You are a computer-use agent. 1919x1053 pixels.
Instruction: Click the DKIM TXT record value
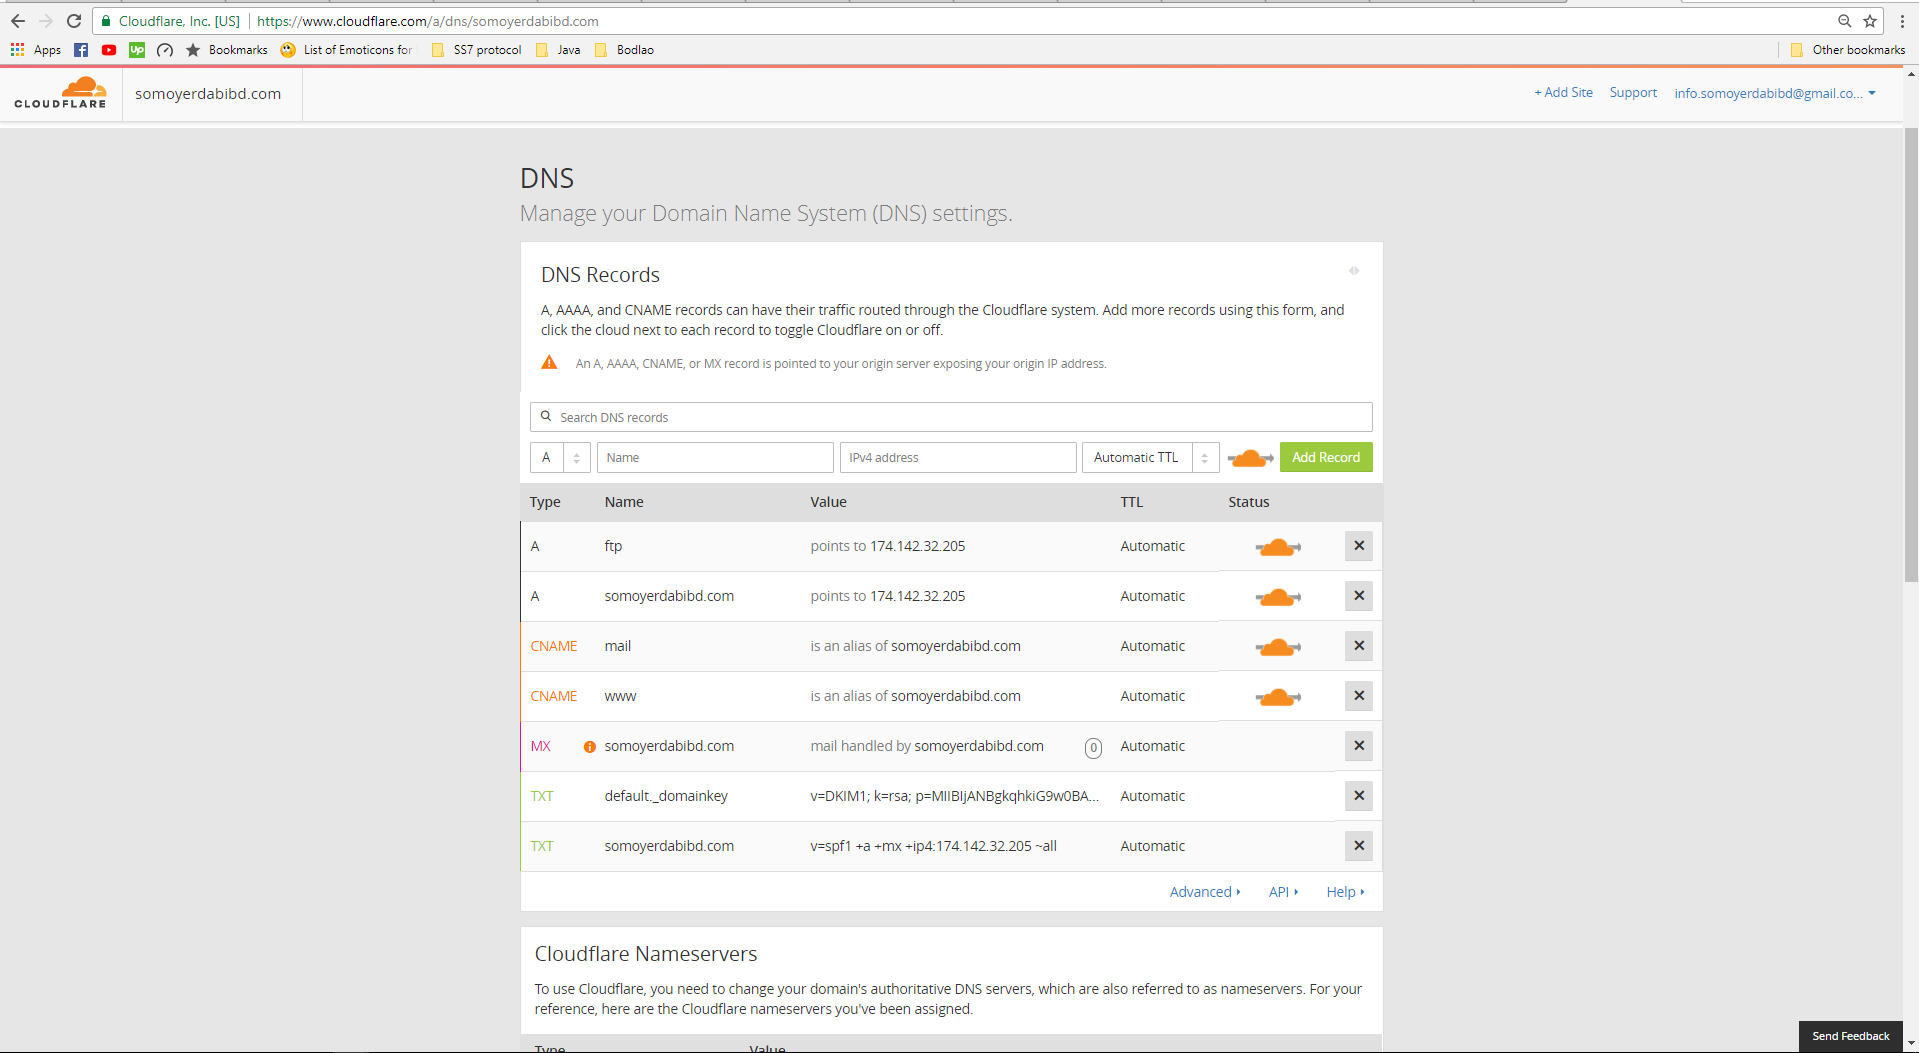pyautogui.click(x=954, y=796)
